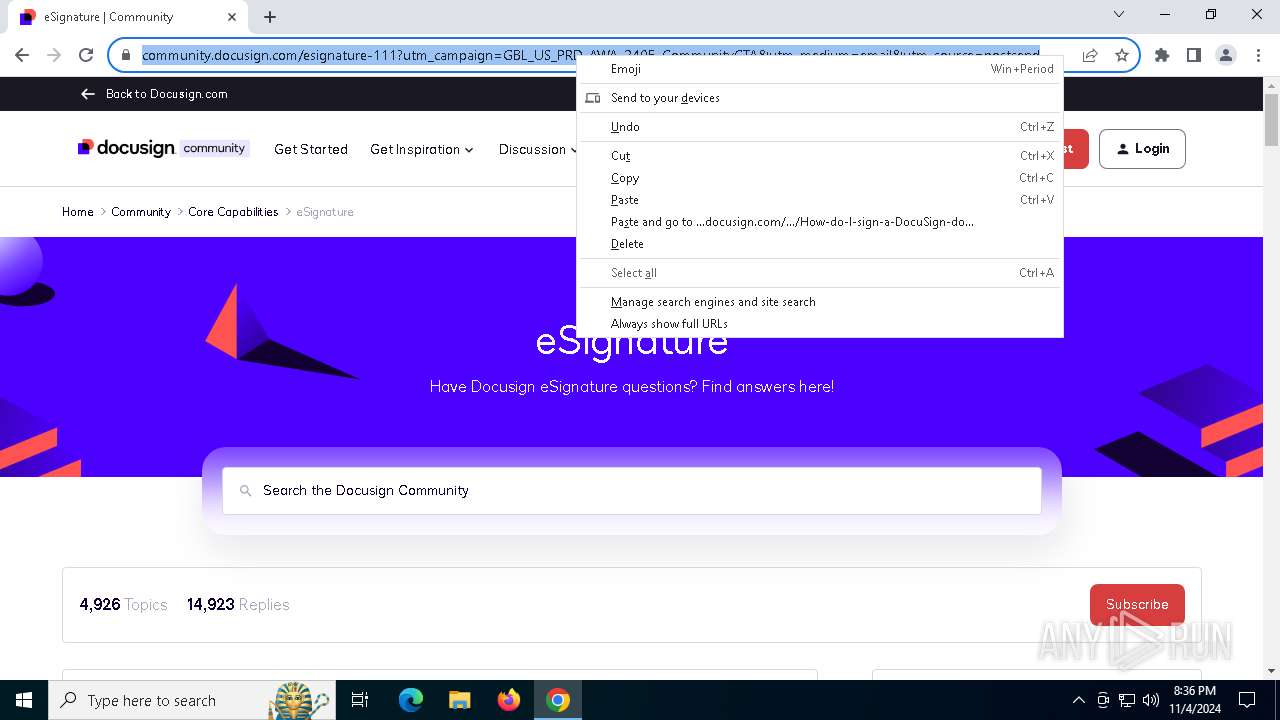Open Task View on taskbar
Viewport: 1280px width, 720px height.
point(360,700)
